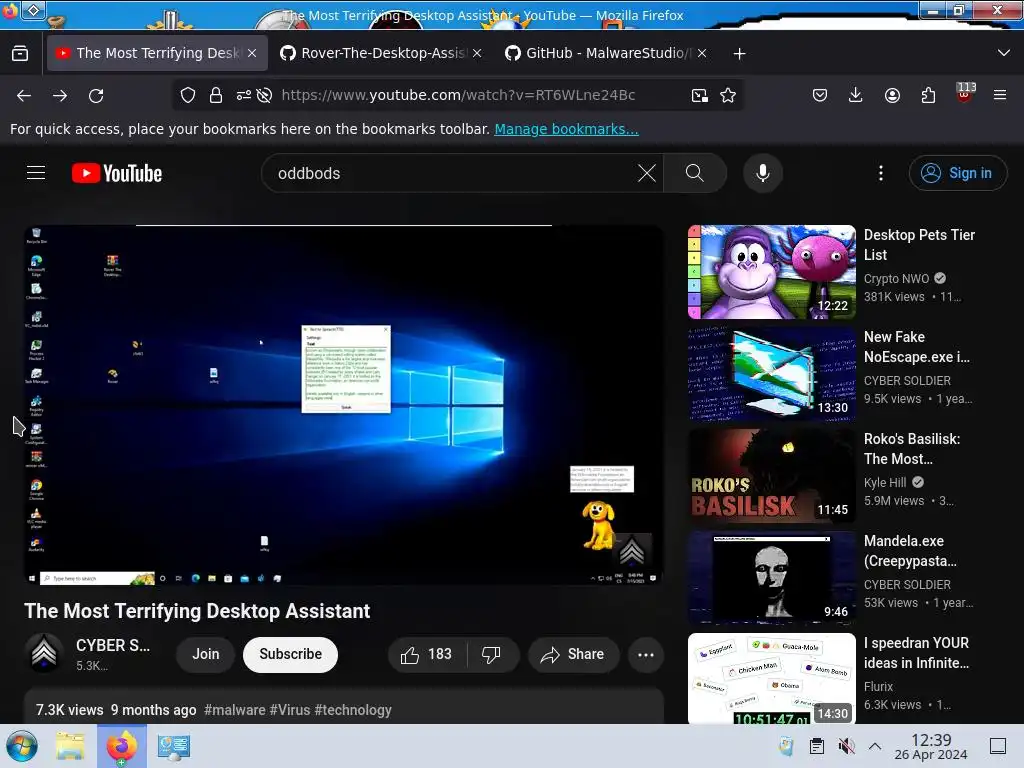
Task: Open the site permissions icon in address bar
Action: pos(244,95)
